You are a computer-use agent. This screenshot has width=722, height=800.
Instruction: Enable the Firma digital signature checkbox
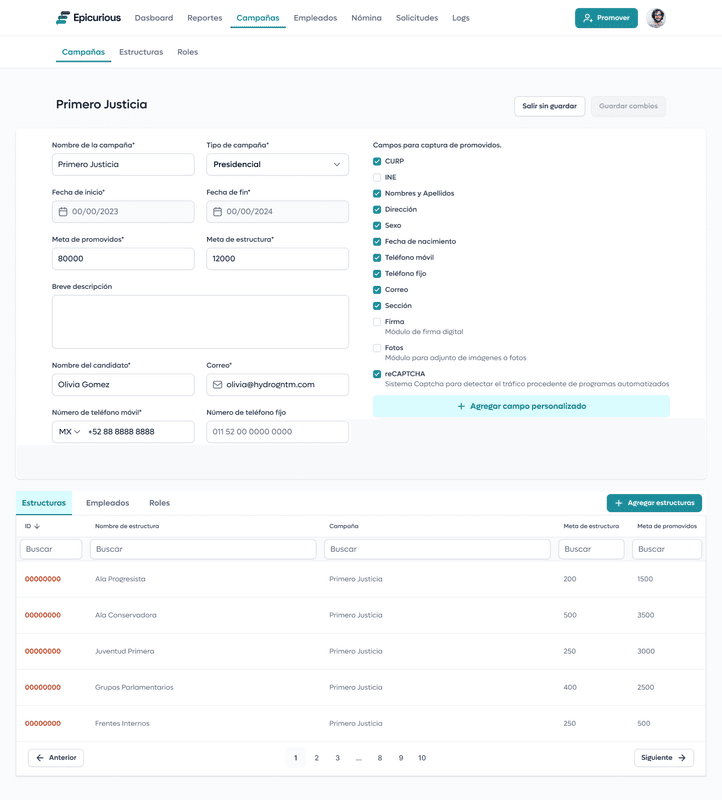pyautogui.click(x=377, y=322)
